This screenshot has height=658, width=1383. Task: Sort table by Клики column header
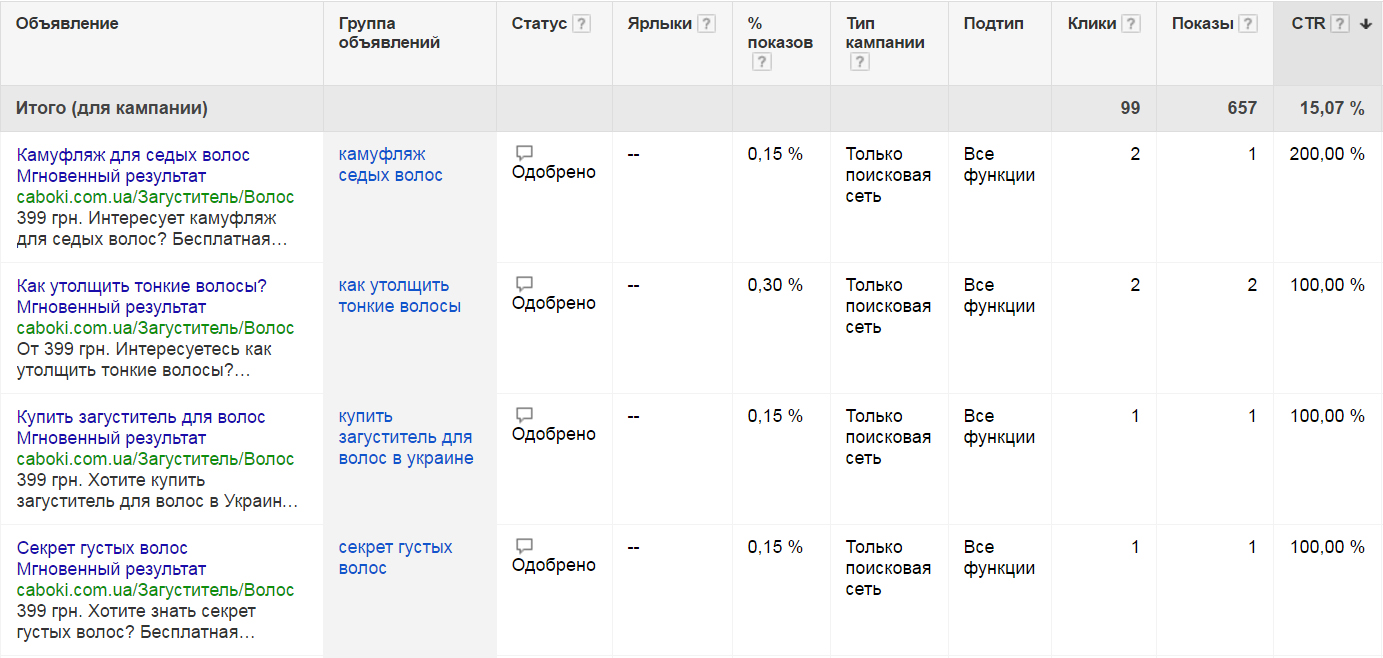click(1092, 24)
